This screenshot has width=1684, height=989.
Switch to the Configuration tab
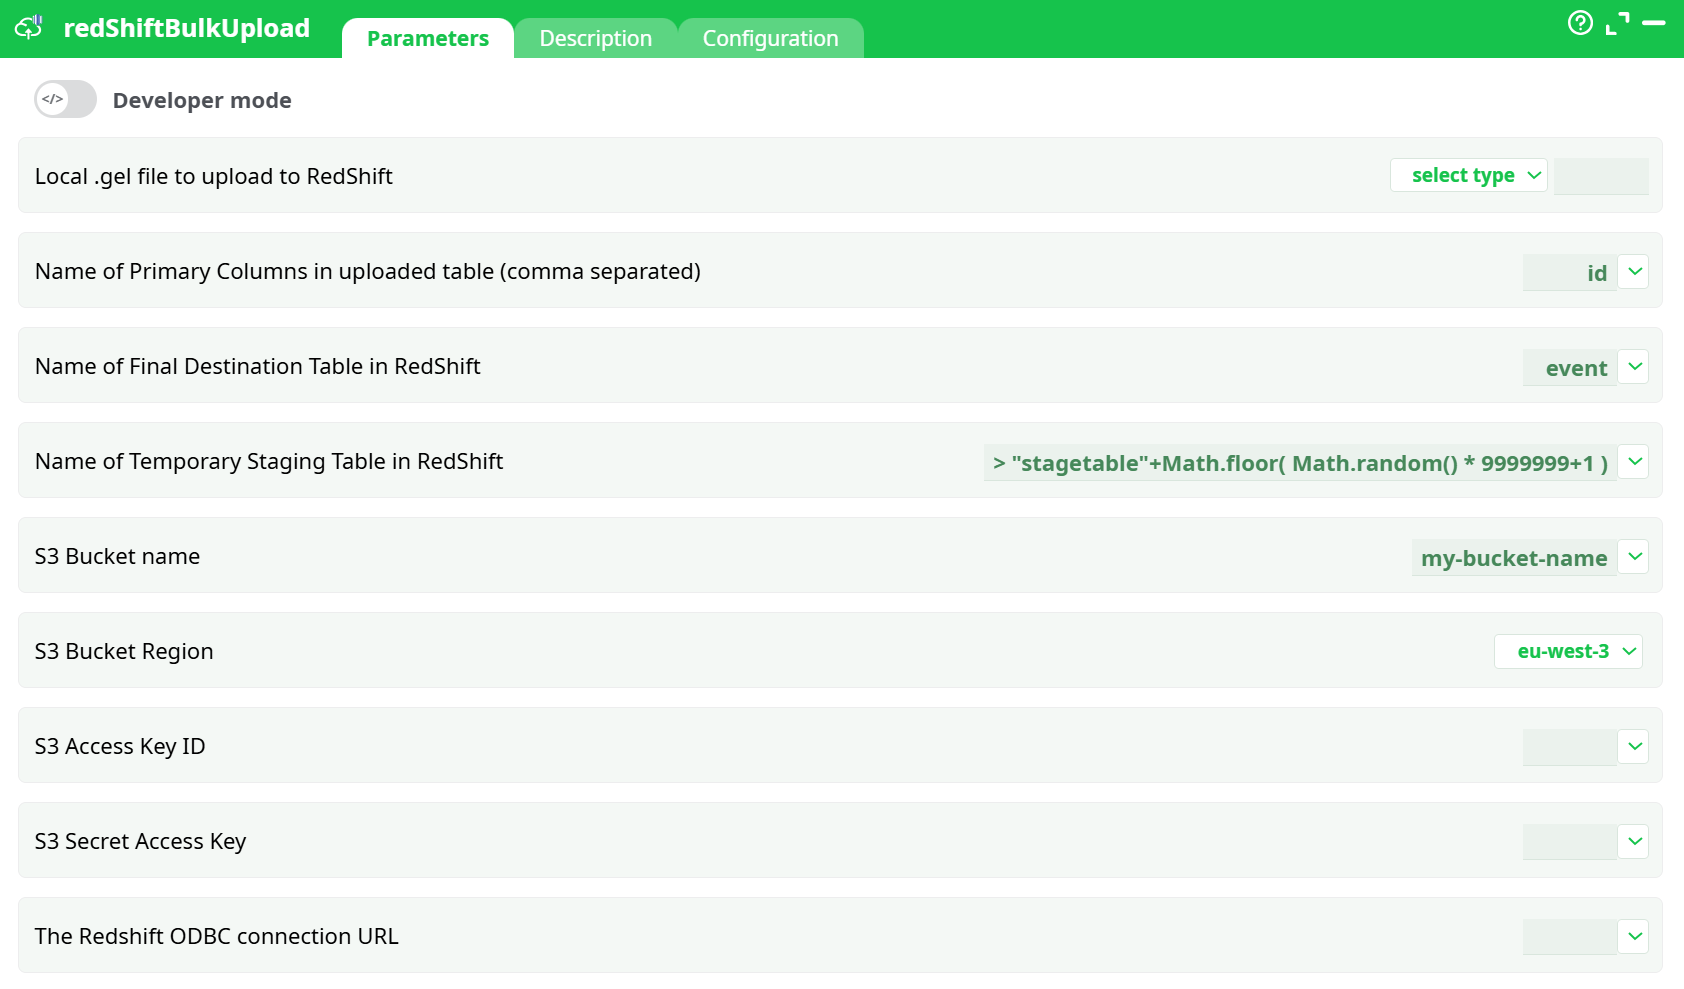pyautogui.click(x=770, y=38)
